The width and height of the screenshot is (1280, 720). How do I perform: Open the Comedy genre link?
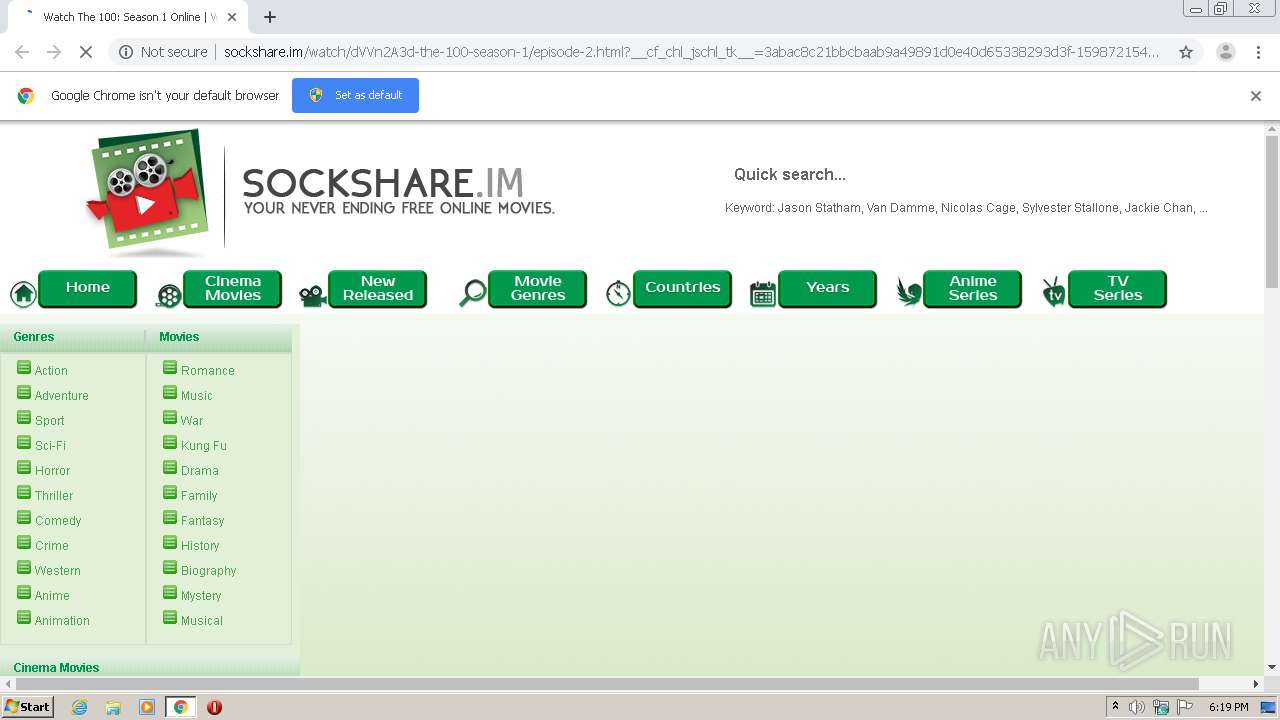point(58,521)
